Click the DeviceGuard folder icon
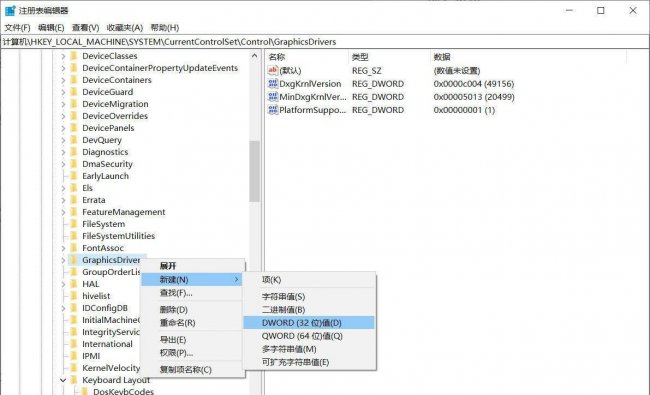Image resolution: width=650 pixels, height=395 pixels. pyautogui.click(x=74, y=92)
